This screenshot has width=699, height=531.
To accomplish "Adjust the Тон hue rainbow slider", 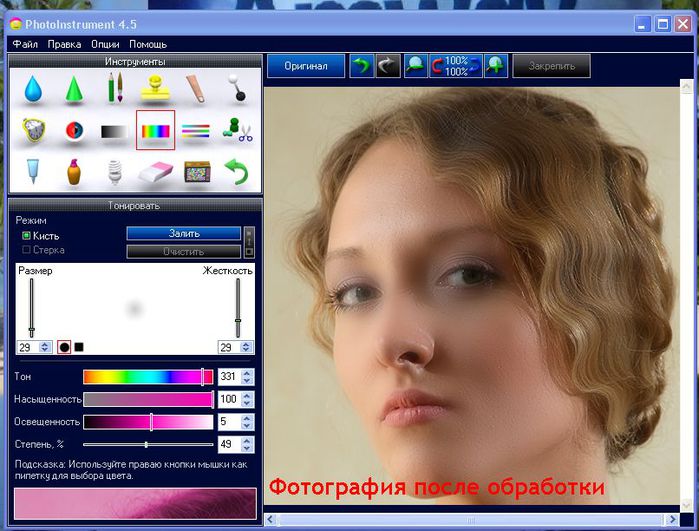I will 148,377.
